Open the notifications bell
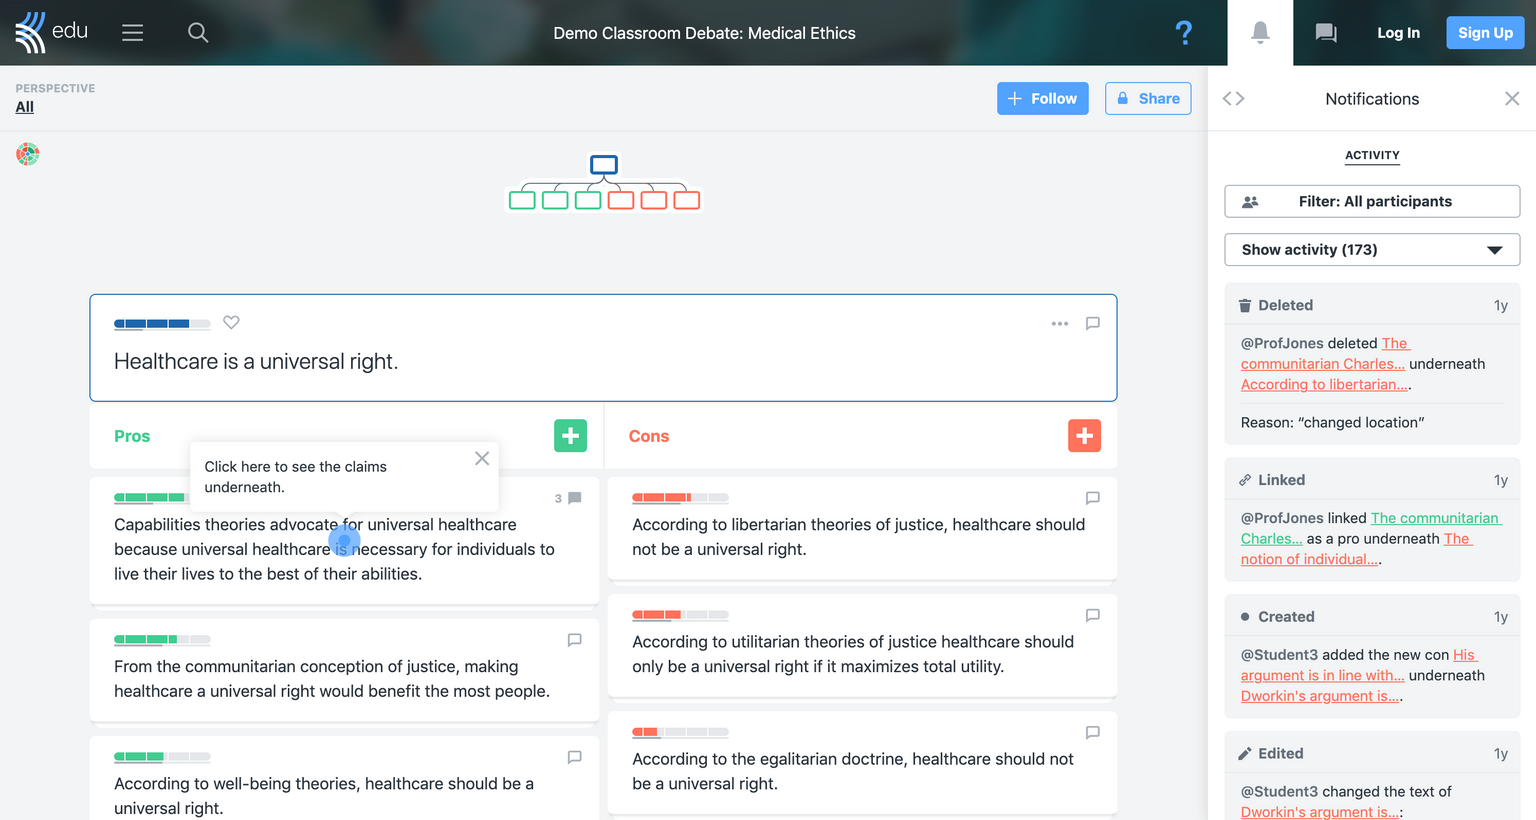Screen dimensions: 1536x820 click(1260, 32)
